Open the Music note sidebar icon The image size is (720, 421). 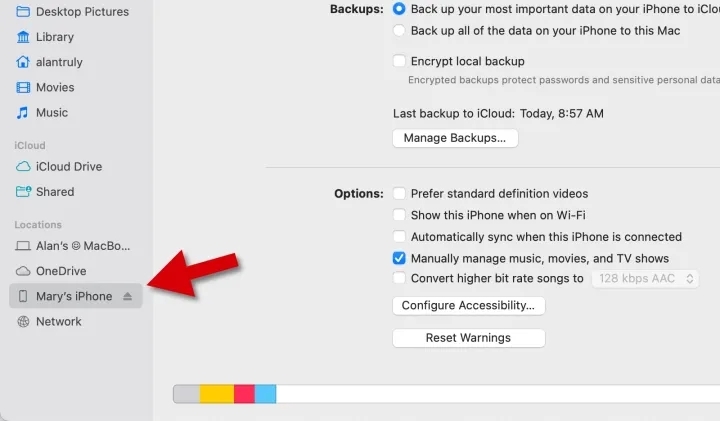tap(22, 112)
